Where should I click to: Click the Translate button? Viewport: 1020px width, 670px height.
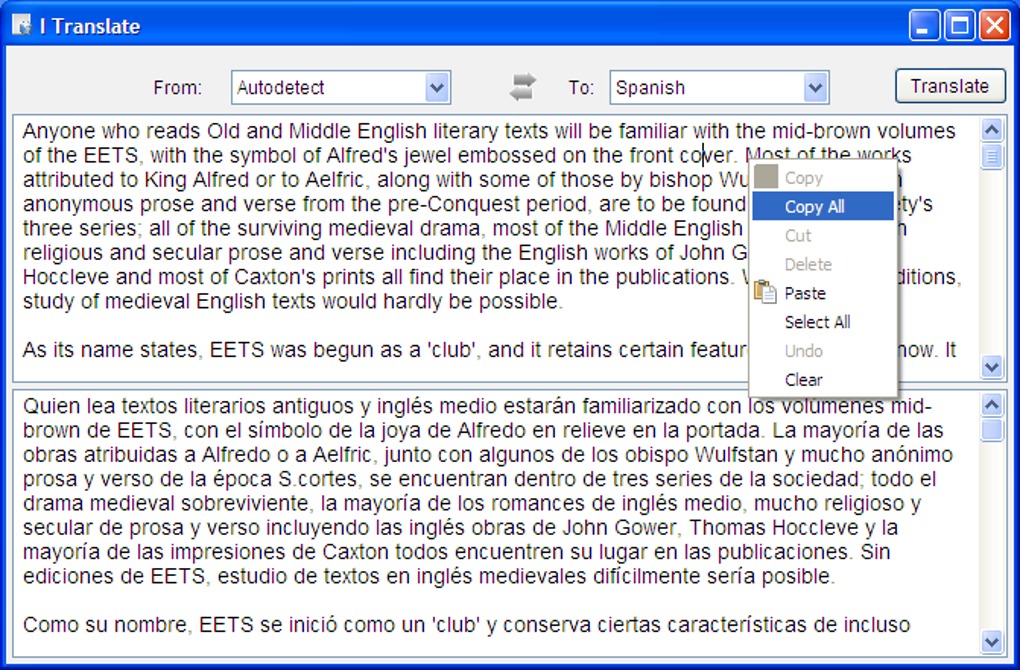pos(950,86)
